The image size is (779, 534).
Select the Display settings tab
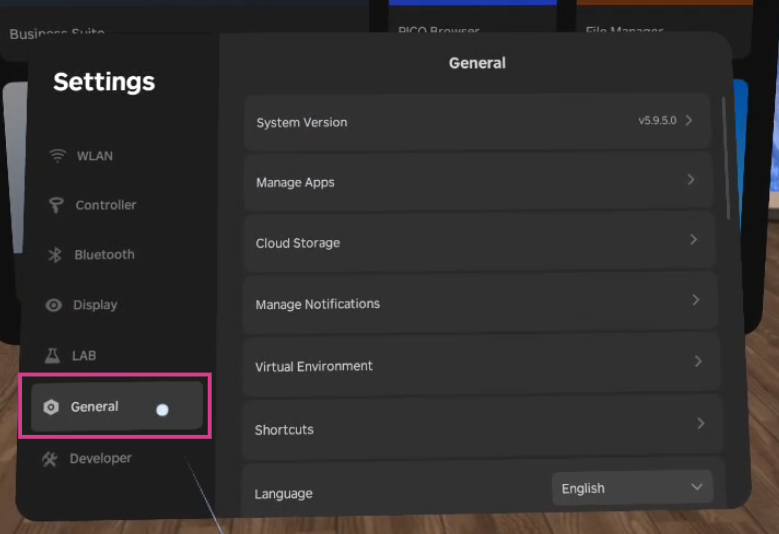[x=95, y=305]
